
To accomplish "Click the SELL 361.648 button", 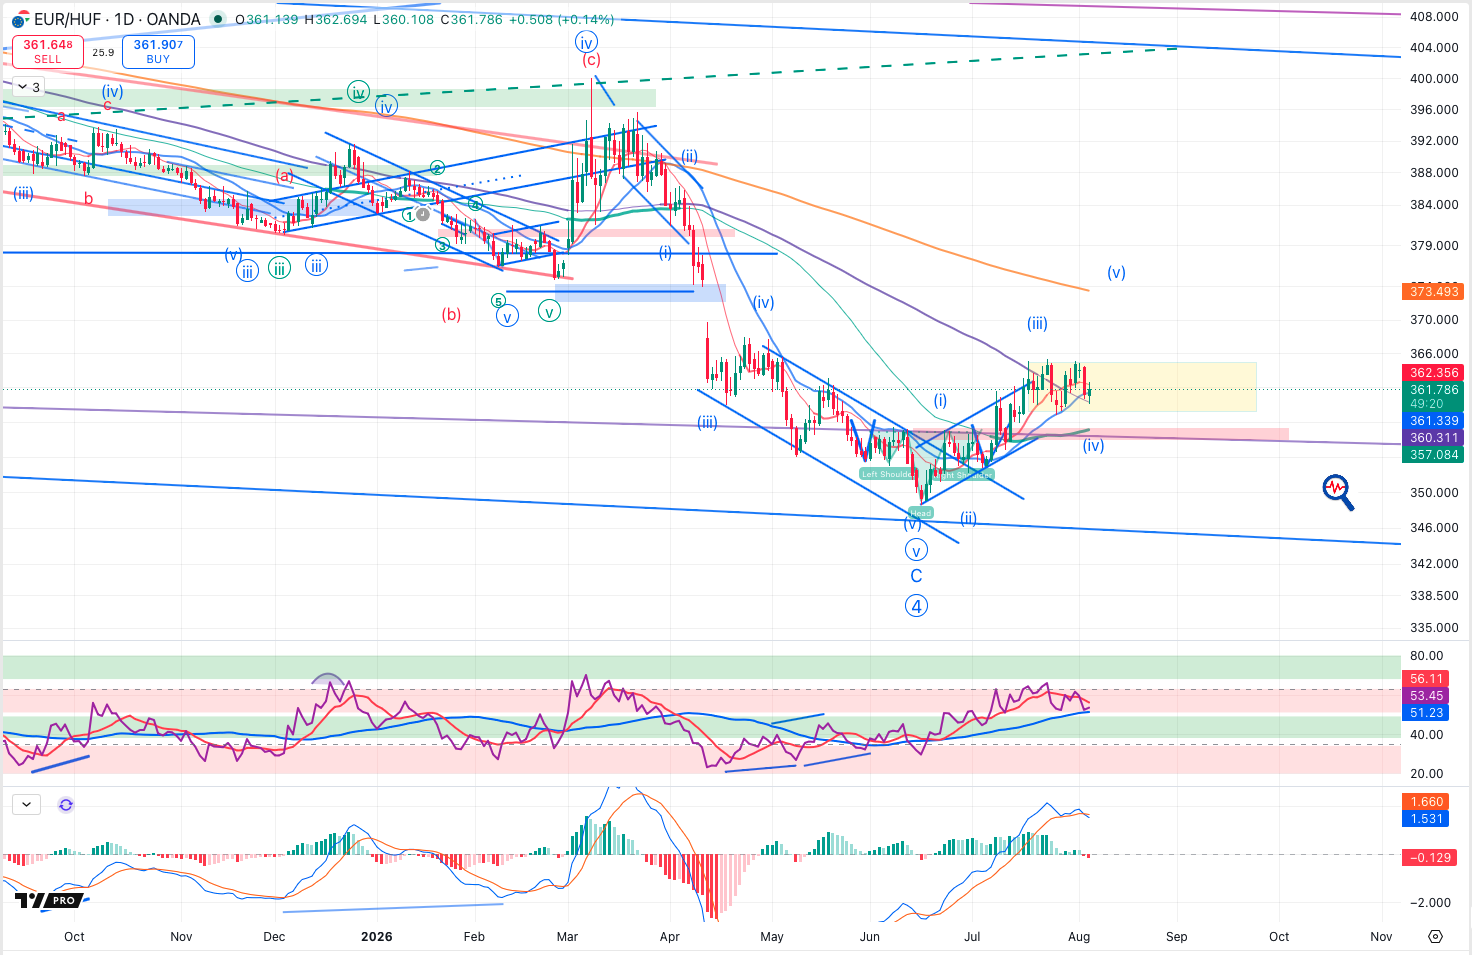I will 48,52.
